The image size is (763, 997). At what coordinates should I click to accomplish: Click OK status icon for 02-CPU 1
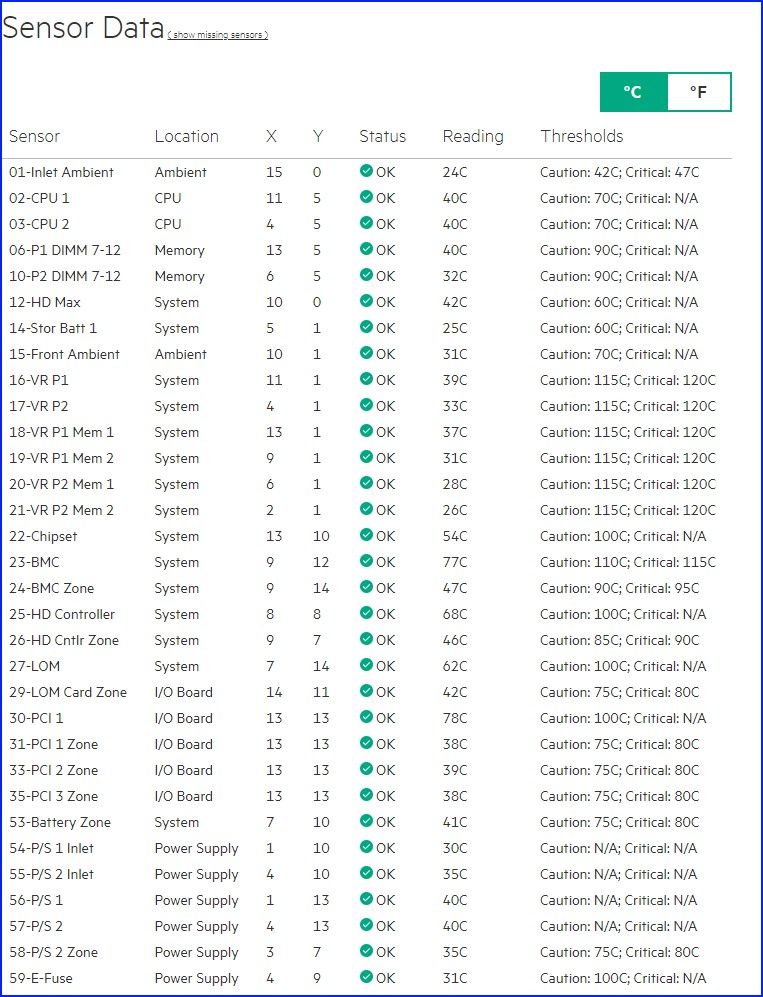point(366,197)
